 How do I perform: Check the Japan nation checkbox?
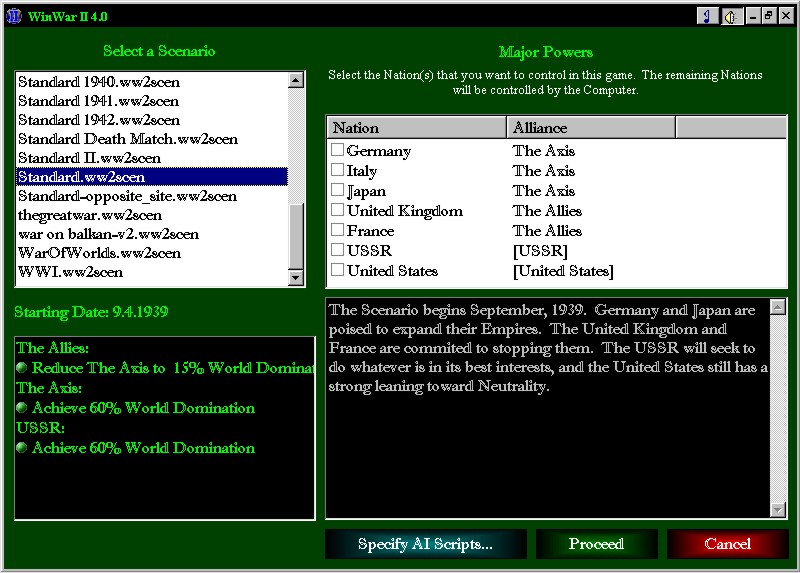[x=337, y=190]
